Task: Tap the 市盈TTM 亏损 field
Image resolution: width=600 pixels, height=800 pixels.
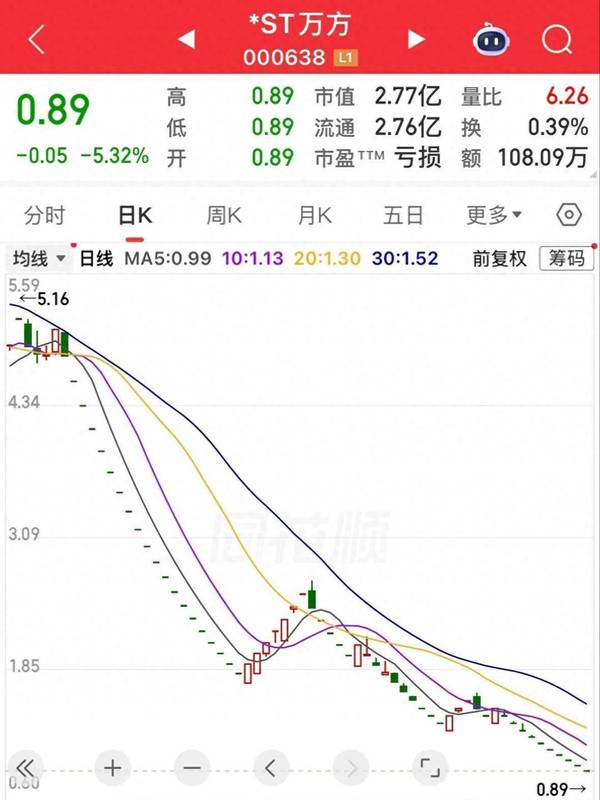Action: [378, 158]
